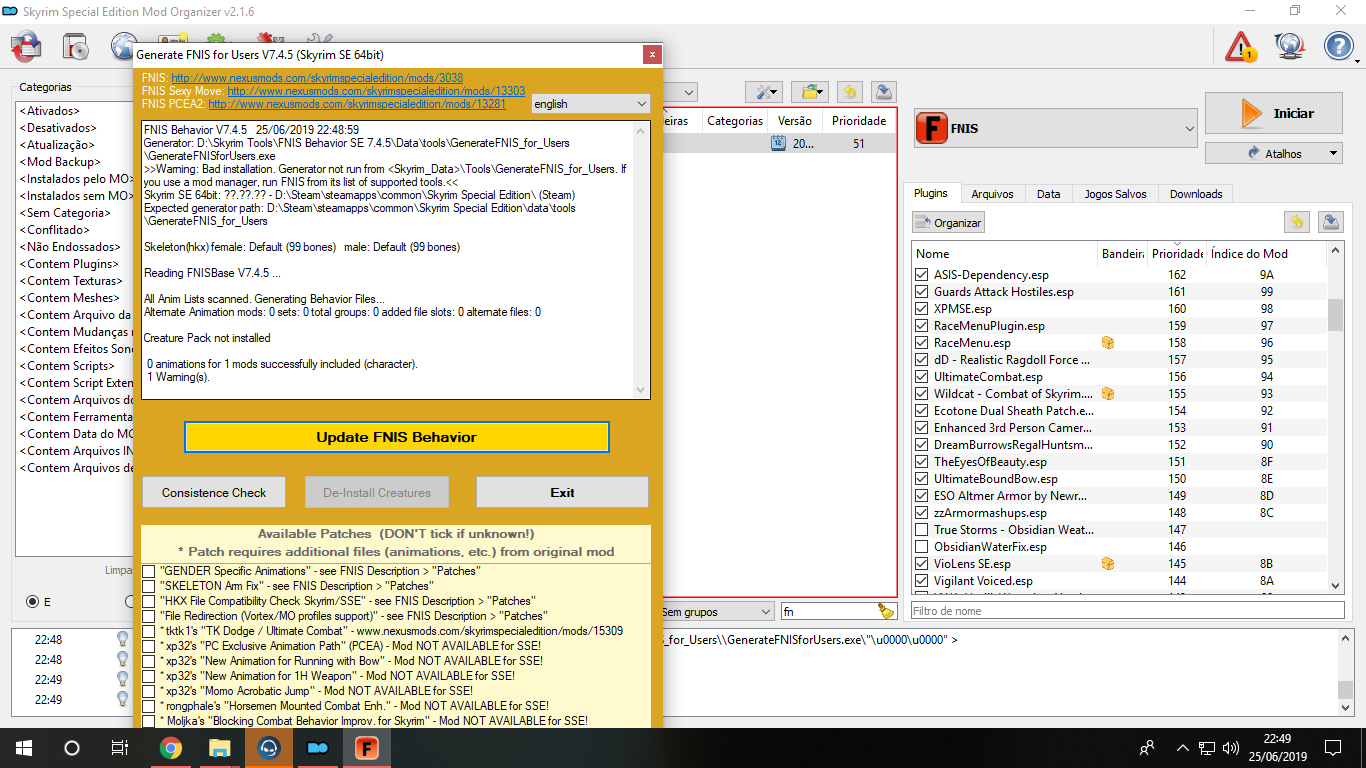Open the FNIS Sexy Move mods/13303 link

click(376, 91)
